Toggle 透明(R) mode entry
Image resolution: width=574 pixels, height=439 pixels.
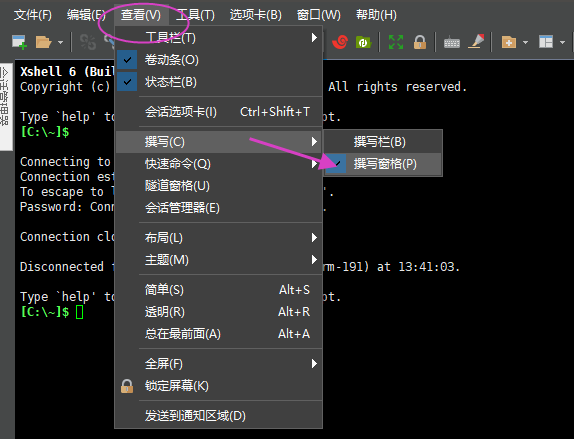[219, 312]
